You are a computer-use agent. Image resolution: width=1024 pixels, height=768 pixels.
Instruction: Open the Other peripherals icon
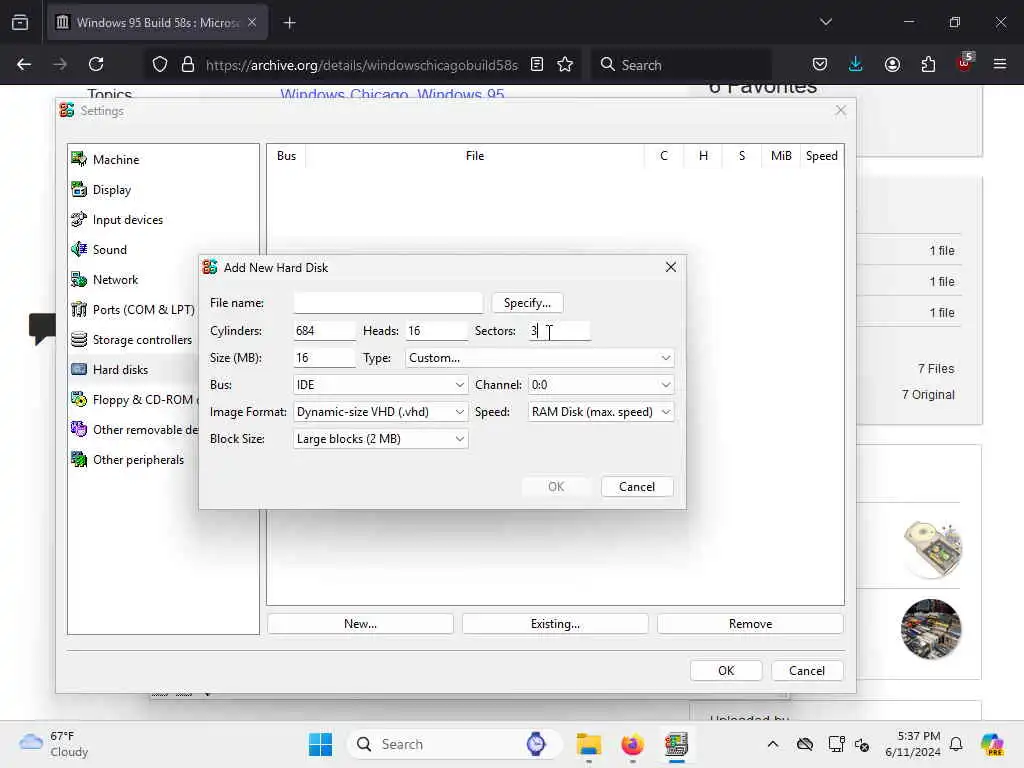pos(79,460)
